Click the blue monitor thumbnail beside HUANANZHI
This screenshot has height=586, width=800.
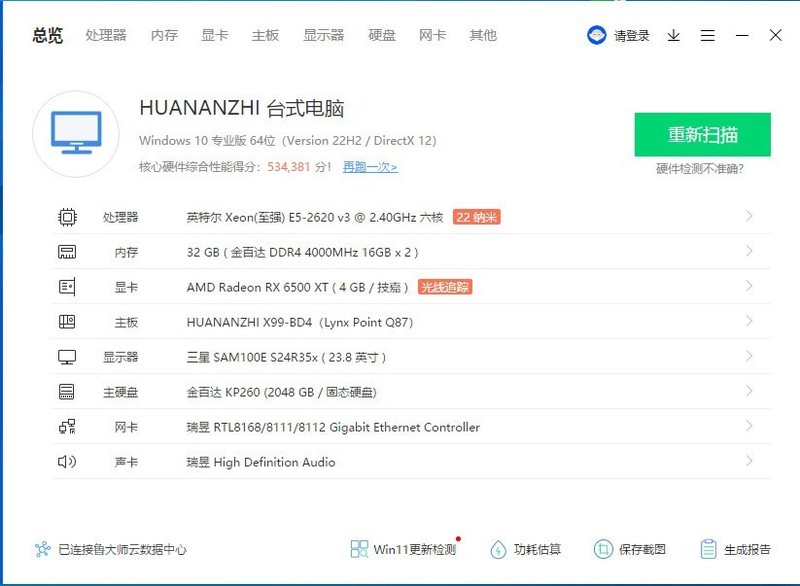[74, 133]
